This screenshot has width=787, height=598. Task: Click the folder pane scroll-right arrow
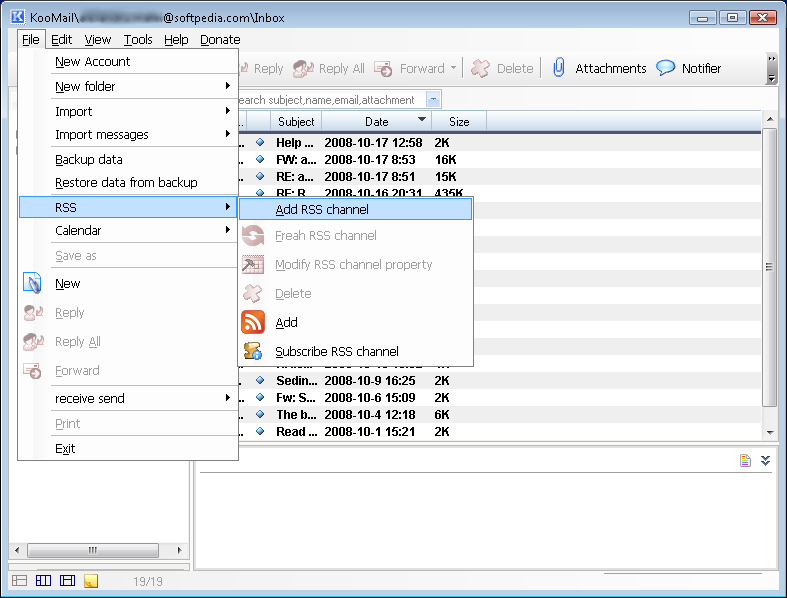(180, 550)
